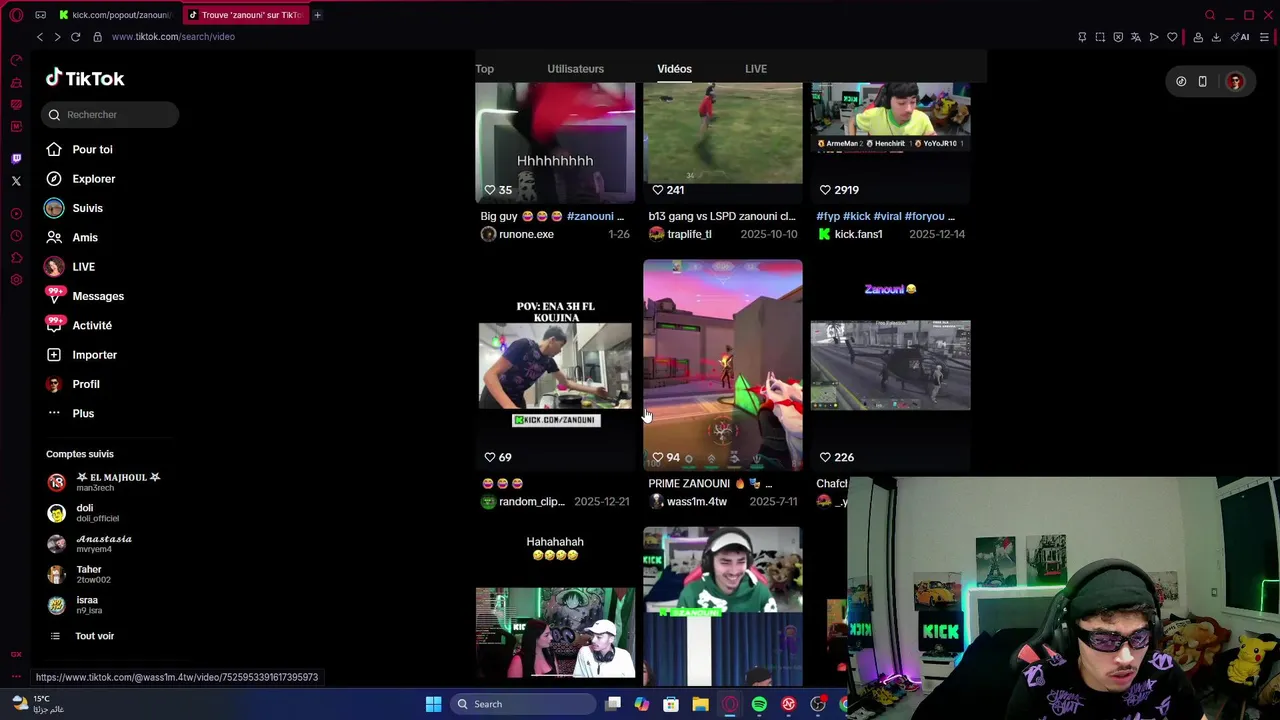Open TikTok get-app phone icon
Image resolution: width=1280 pixels, height=720 pixels.
tap(1202, 82)
